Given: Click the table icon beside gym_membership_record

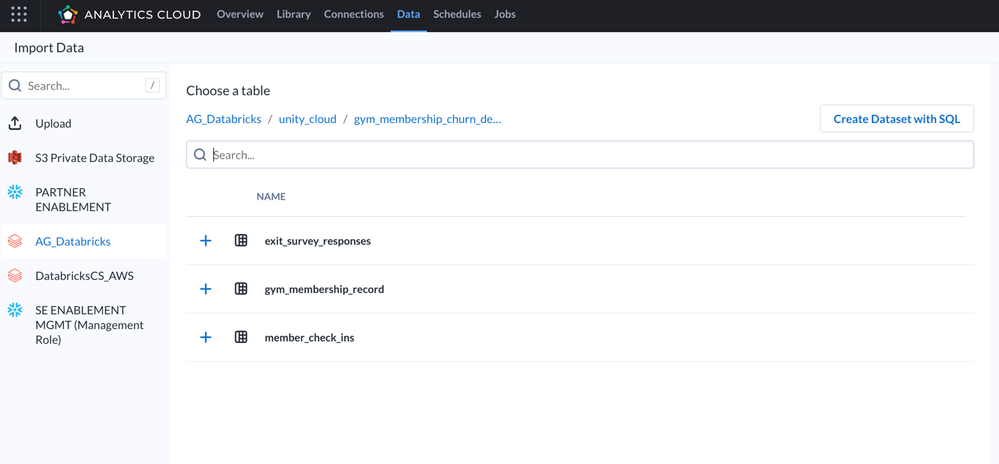Looking at the screenshot, I should coord(241,289).
